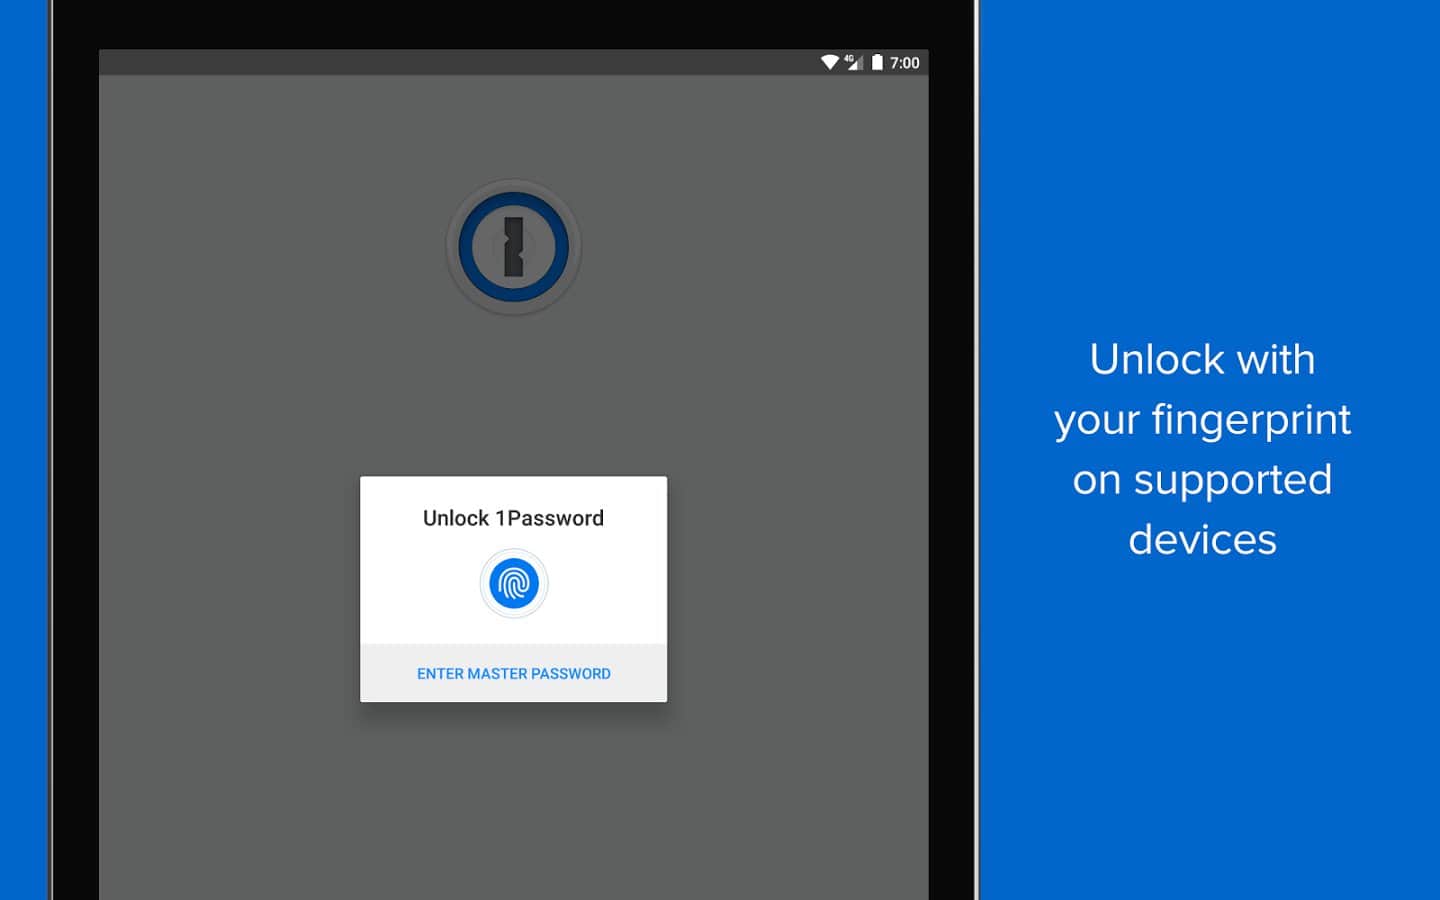Click the 1Password keyhole logo
The width and height of the screenshot is (1440, 900).
pyautogui.click(x=513, y=247)
